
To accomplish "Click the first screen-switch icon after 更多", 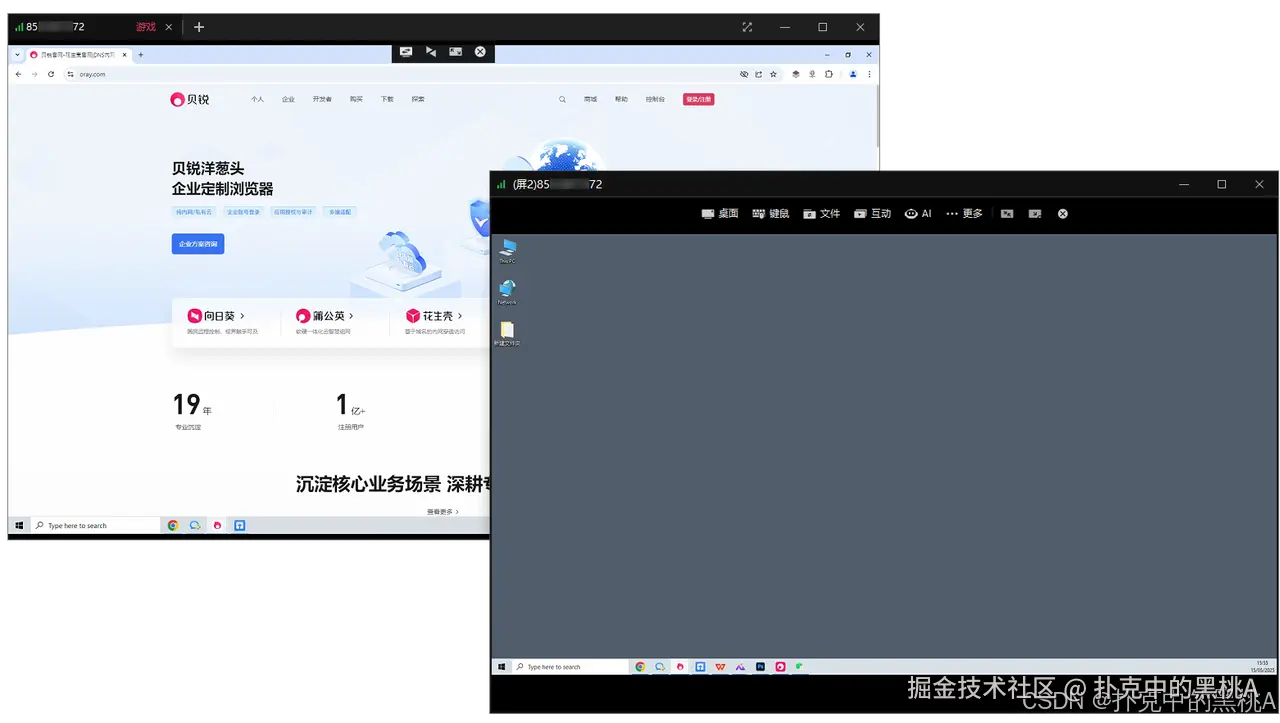I will (1007, 213).
